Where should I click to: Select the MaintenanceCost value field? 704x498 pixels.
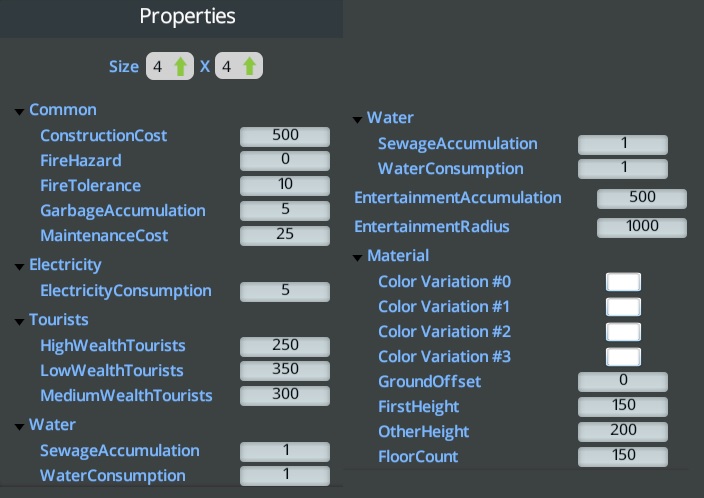click(x=285, y=236)
